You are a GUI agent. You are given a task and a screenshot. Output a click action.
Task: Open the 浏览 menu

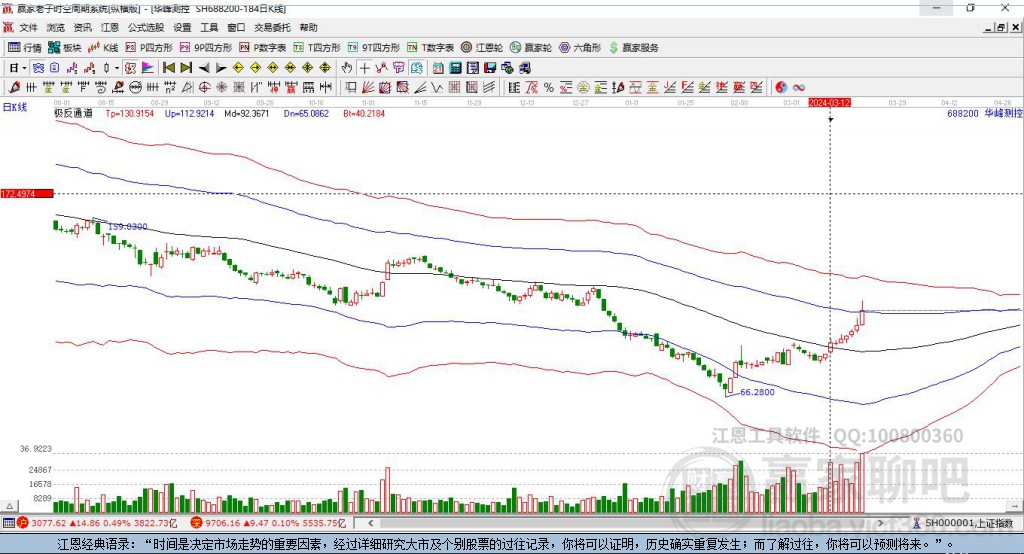(56, 27)
